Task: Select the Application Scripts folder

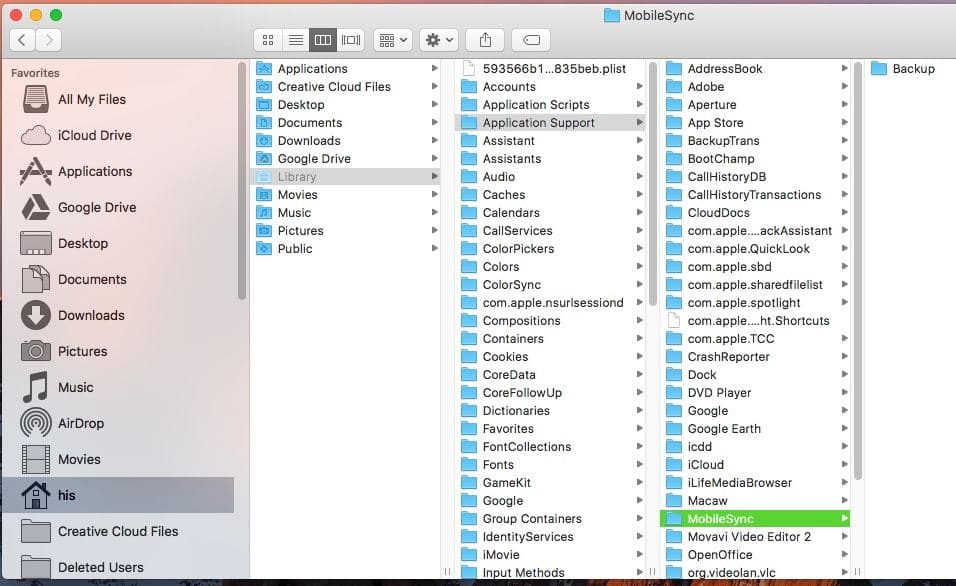Action: (550, 105)
